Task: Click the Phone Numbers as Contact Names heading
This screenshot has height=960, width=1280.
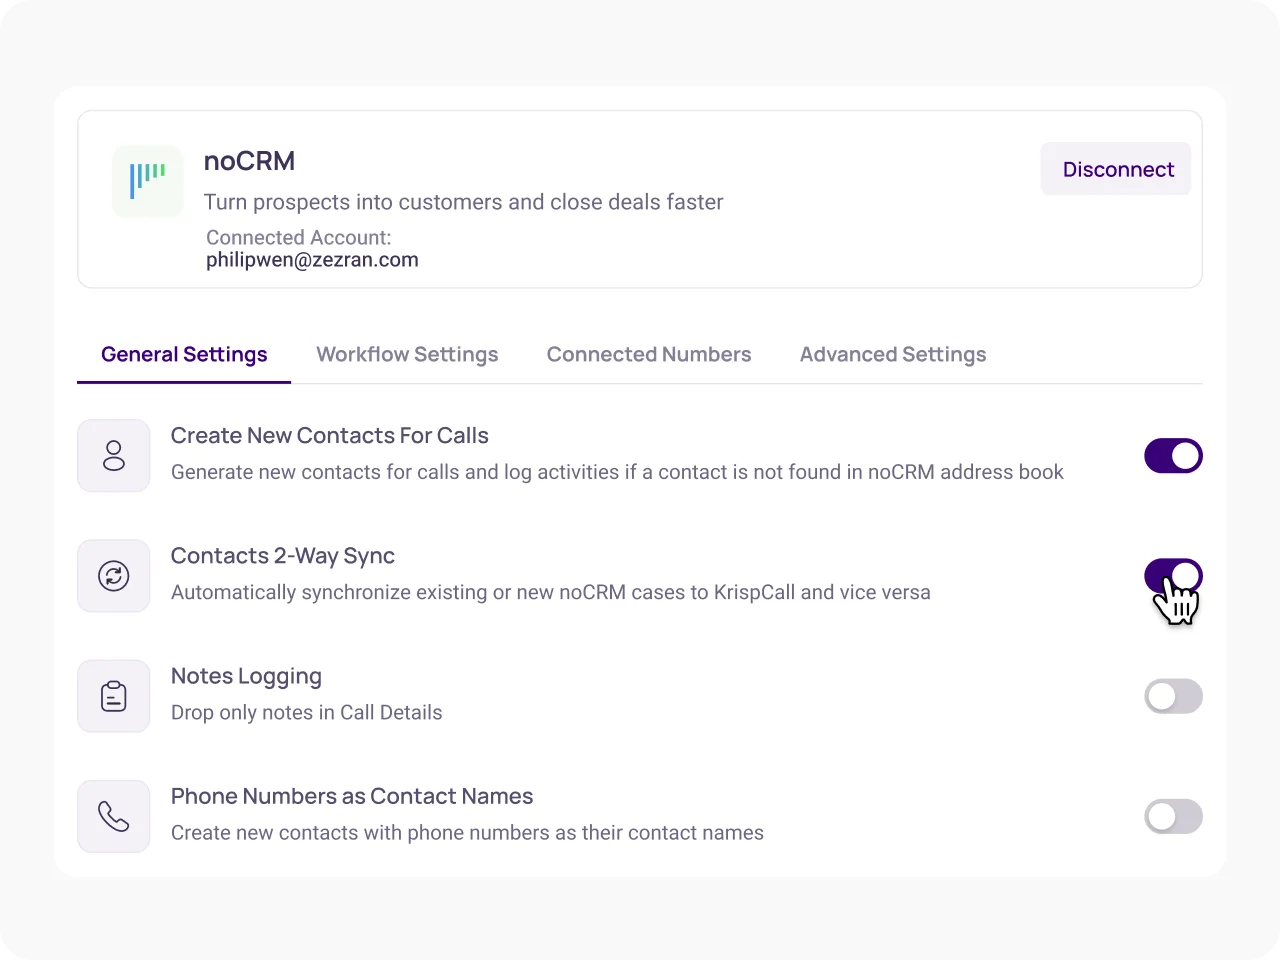Action: pyautogui.click(x=352, y=796)
